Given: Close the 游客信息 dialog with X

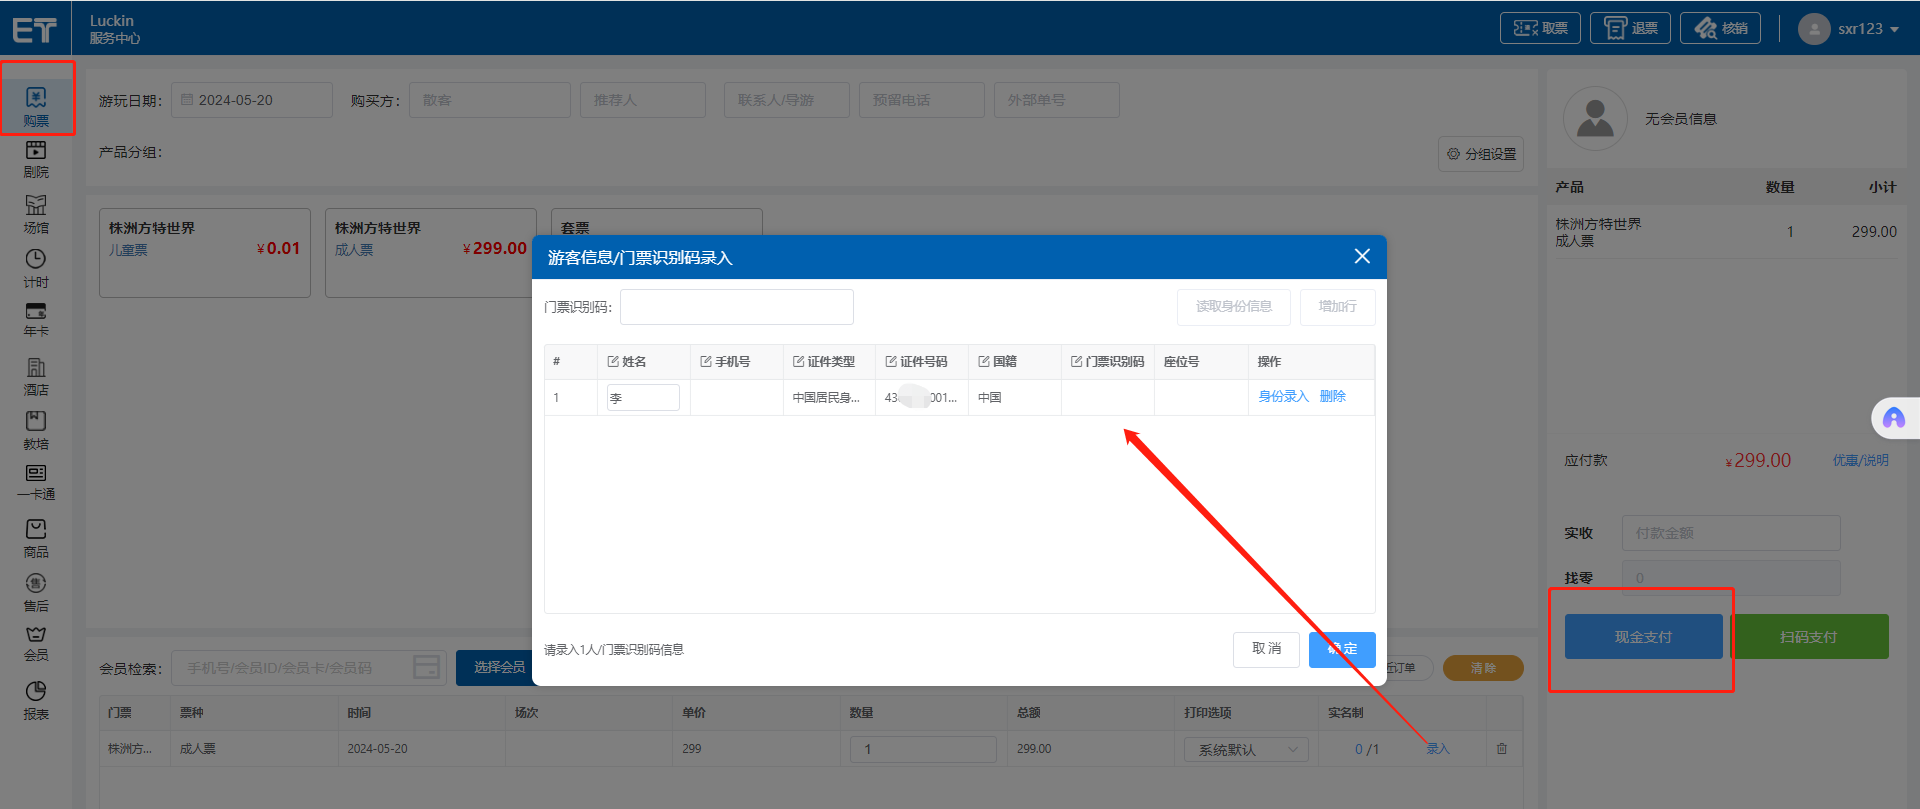Looking at the screenshot, I should 1361,257.
